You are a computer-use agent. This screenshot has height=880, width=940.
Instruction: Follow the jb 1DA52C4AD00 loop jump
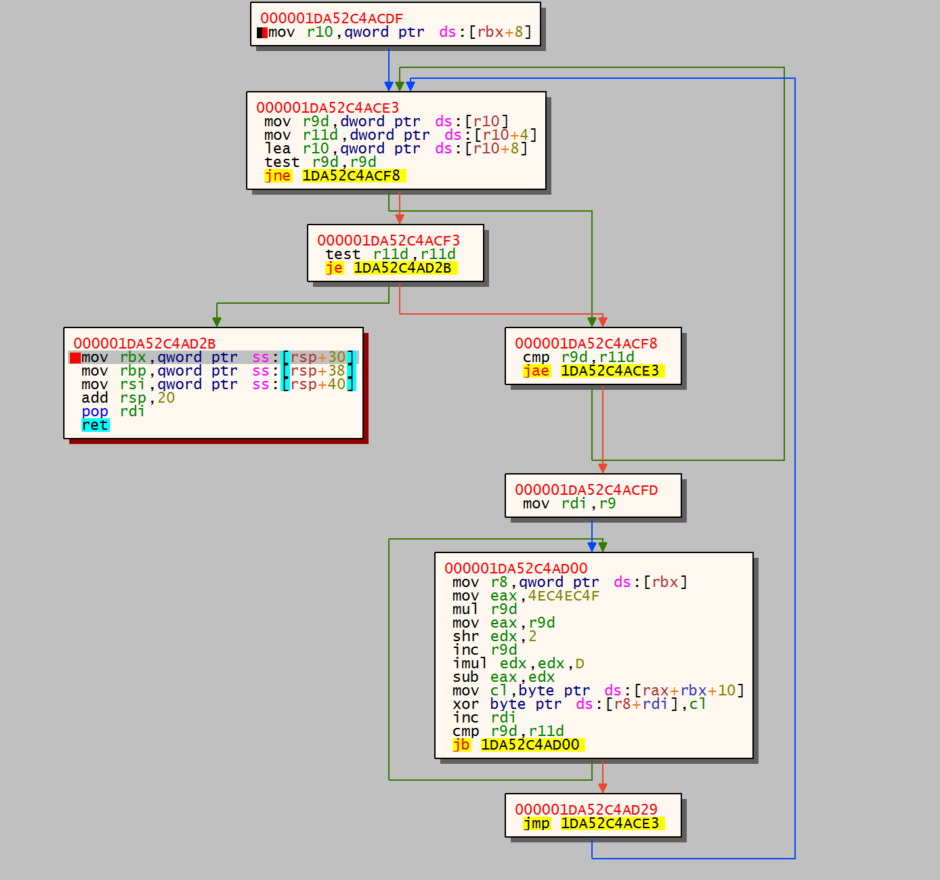pos(518,745)
